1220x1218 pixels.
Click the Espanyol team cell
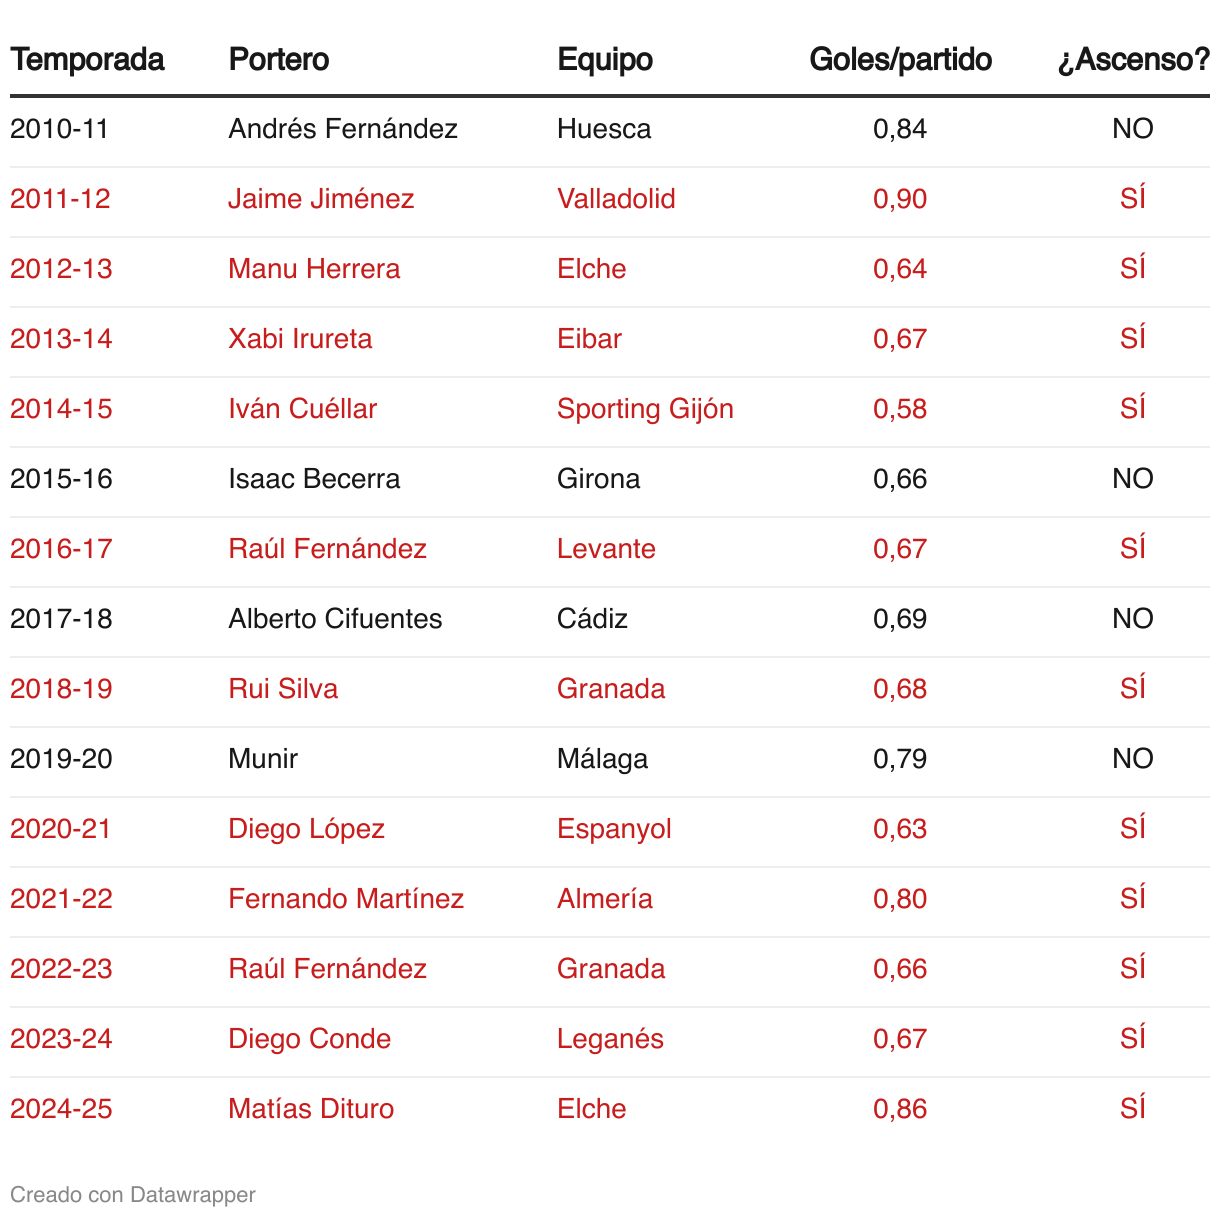(x=614, y=829)
